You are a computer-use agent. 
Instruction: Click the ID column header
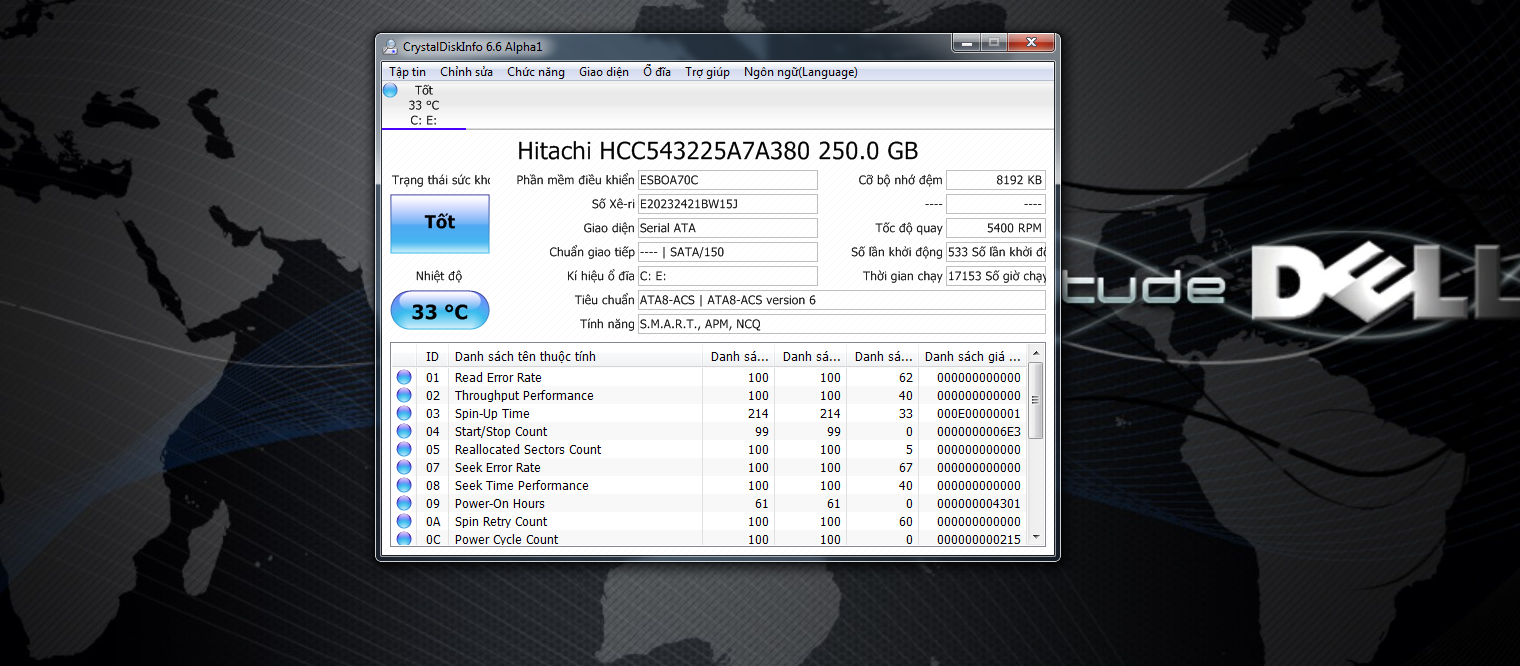click(x=432, y=357)
